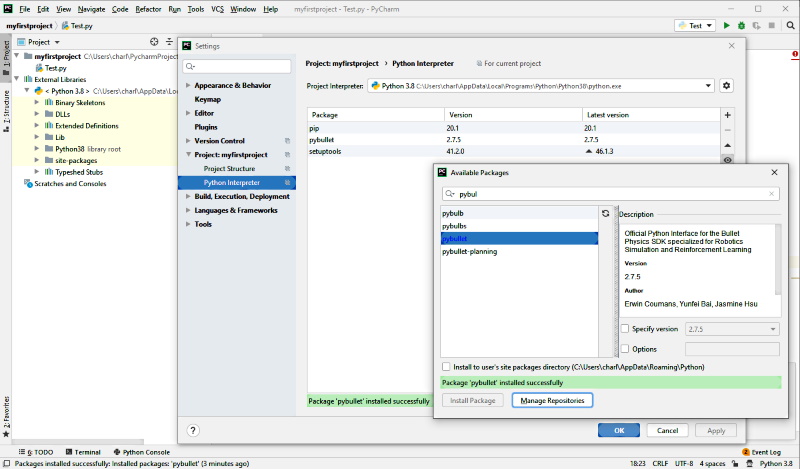Click the Test.py file icon in breadcrumb
800x469 pixels.
65,26
